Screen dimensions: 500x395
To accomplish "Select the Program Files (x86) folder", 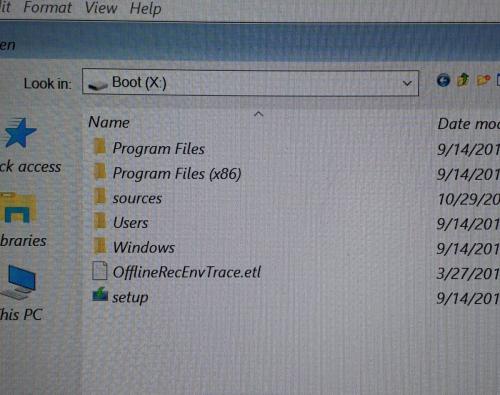I will tap(177, 174).
